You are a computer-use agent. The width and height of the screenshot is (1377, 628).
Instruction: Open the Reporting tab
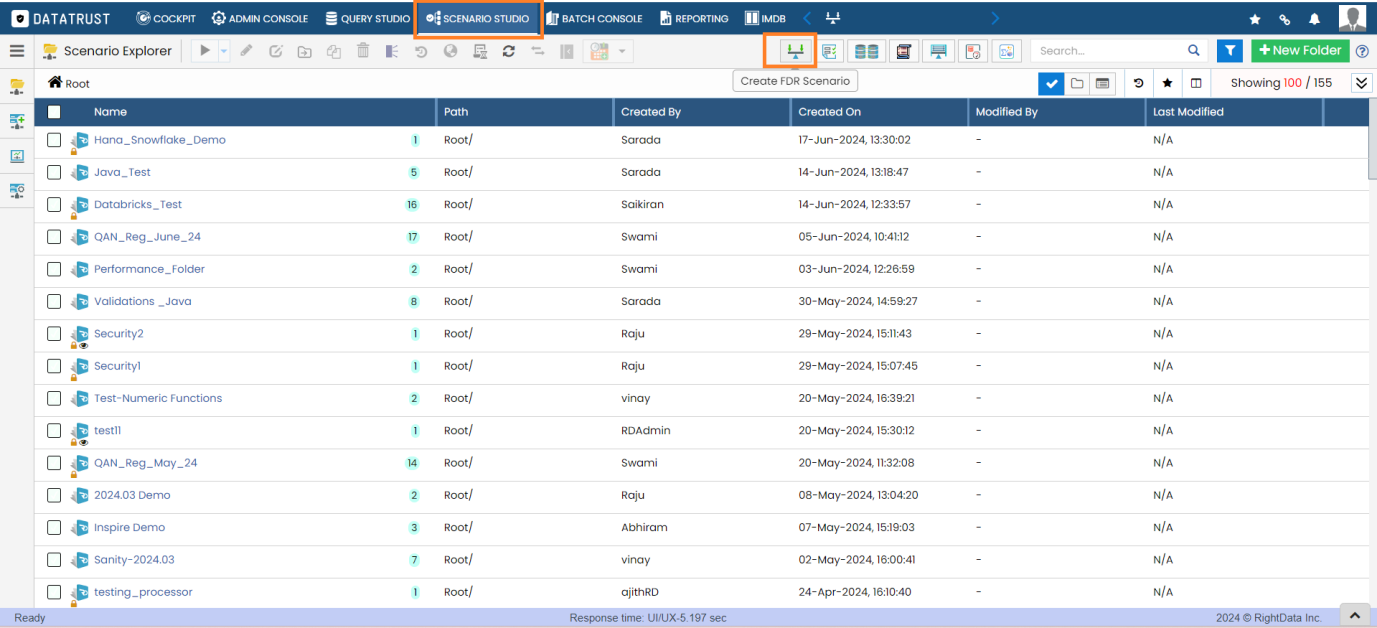(694, 18)
